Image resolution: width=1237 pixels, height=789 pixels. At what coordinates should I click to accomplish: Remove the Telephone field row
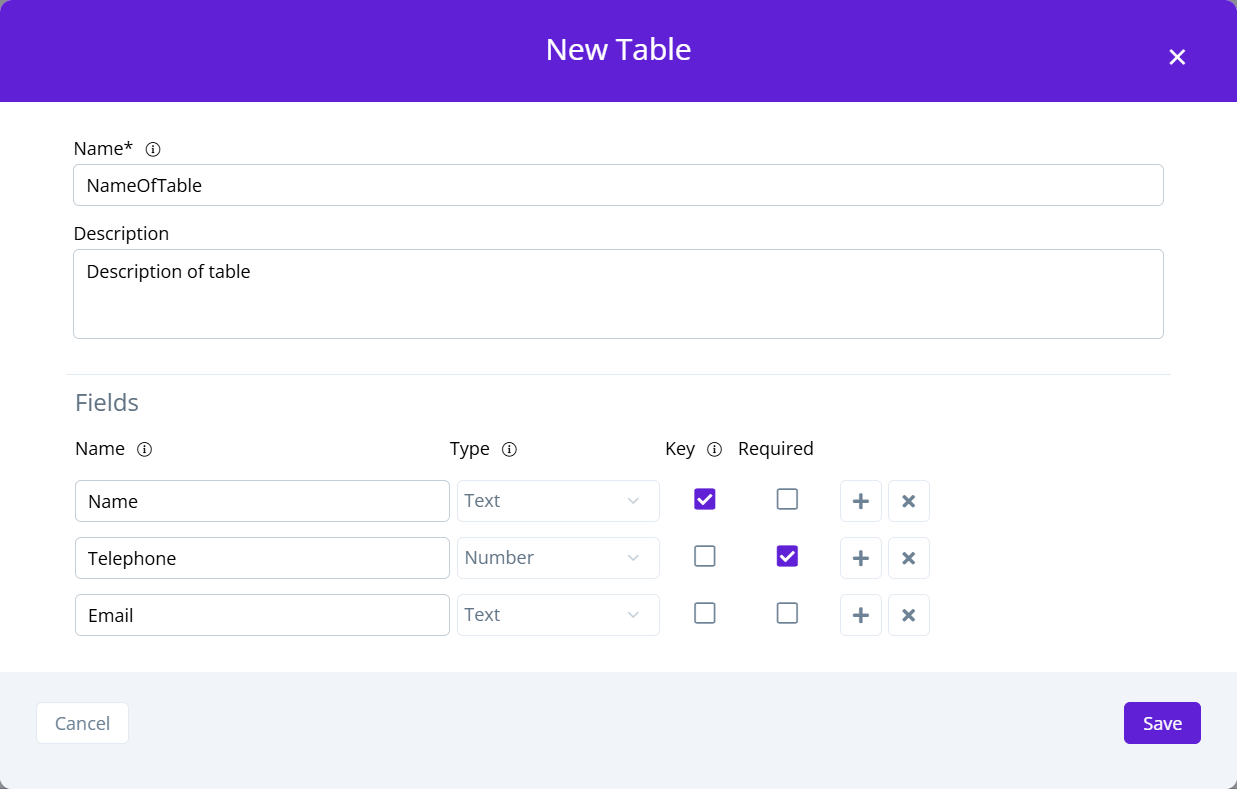(x=908, y=558)
